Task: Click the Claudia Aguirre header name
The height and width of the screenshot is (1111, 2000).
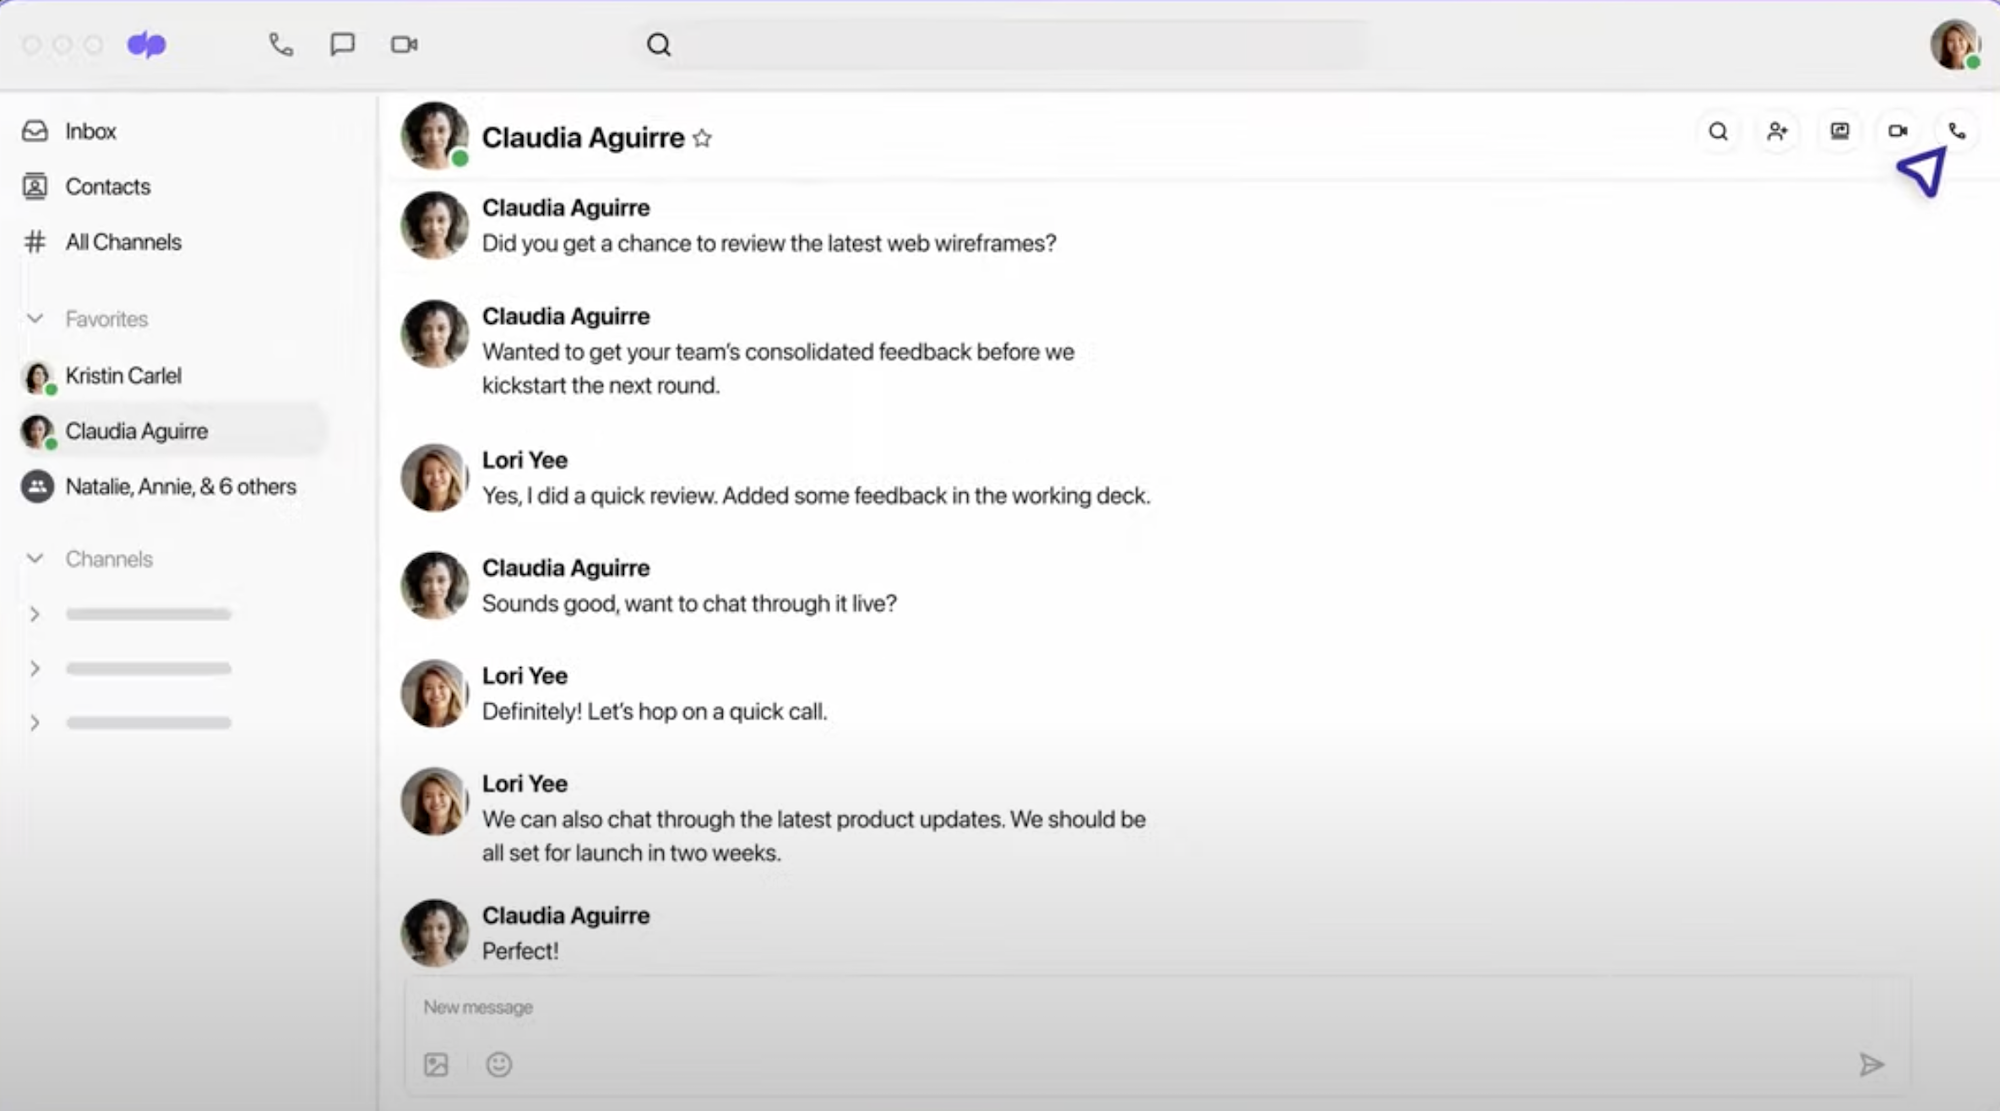Action: click(x=583, y=138)
